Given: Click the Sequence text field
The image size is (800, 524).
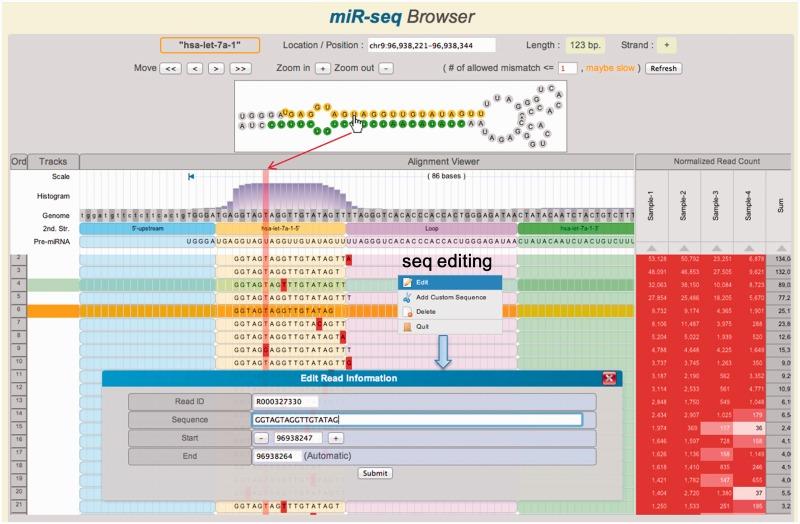Looking at the screenshot, I should coord(417,419).
